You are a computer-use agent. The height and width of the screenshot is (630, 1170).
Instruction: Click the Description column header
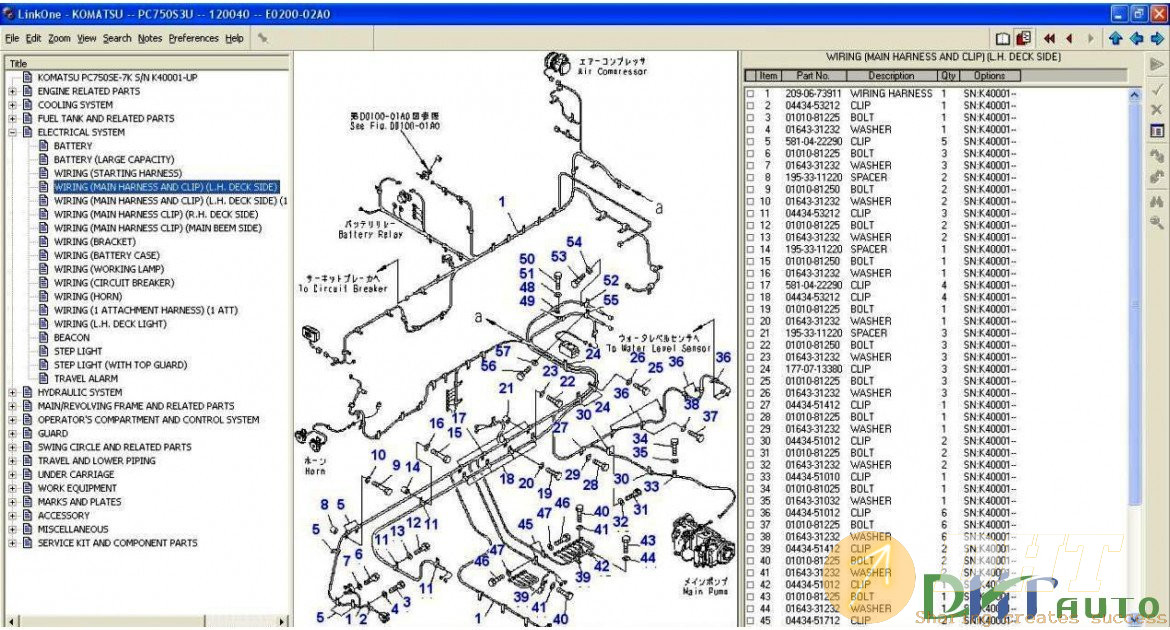point(890,76)
